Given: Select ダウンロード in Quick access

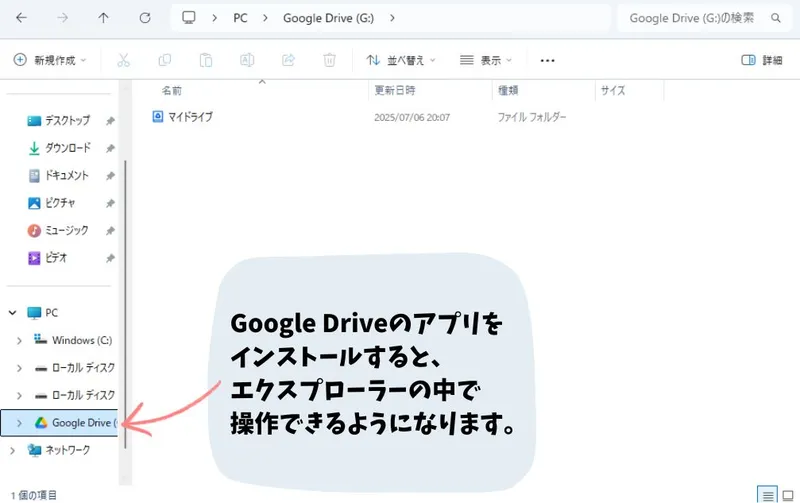Looking at the screenshot, I should coord(68,148).
